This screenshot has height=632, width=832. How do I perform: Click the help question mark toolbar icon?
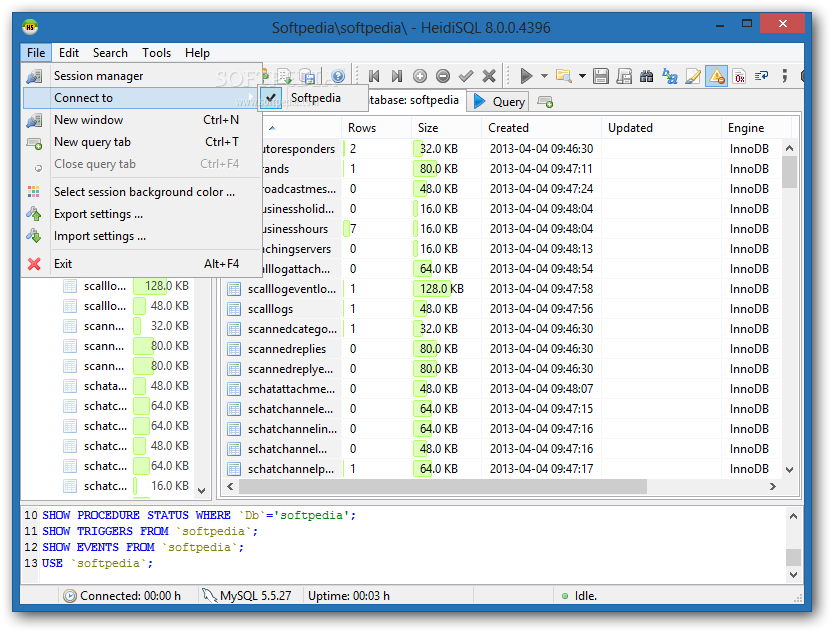tap(338, 76)
